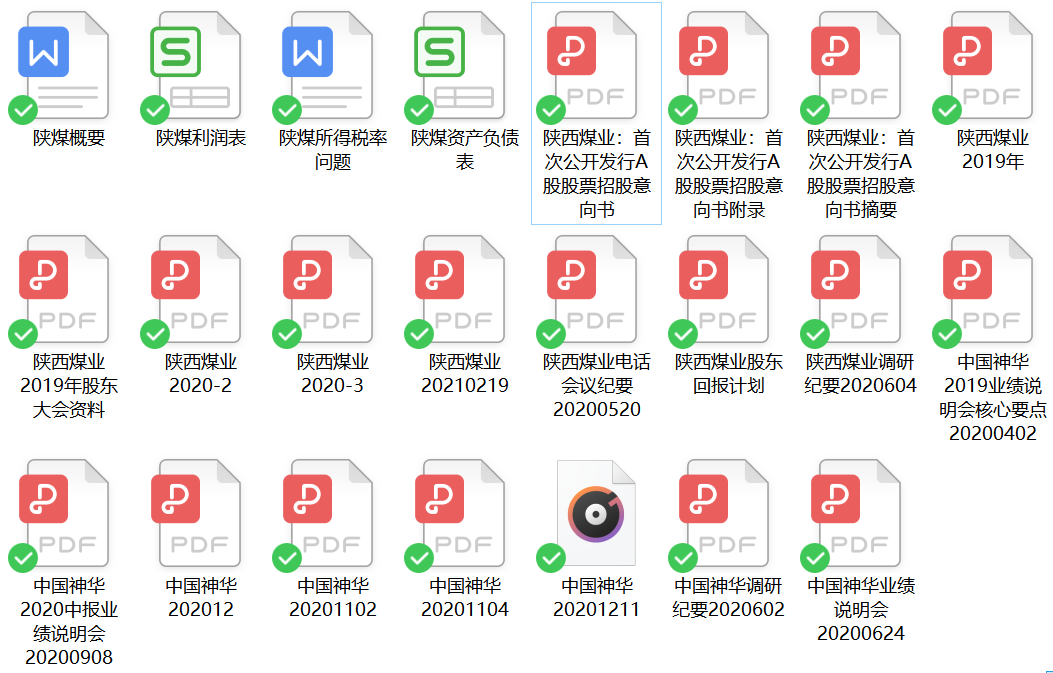Select the 陕煤利润表 spreadsheet icon
This screenshot has width=1053, height=673.
click(x=195, y=66)
